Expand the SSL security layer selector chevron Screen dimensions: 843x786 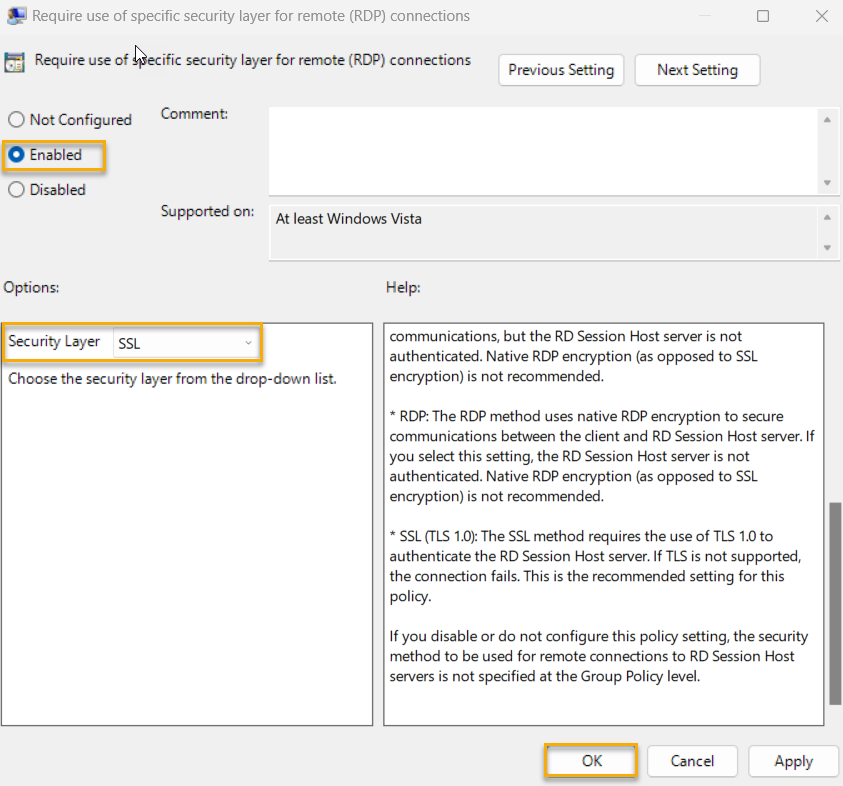coord(249,343)
